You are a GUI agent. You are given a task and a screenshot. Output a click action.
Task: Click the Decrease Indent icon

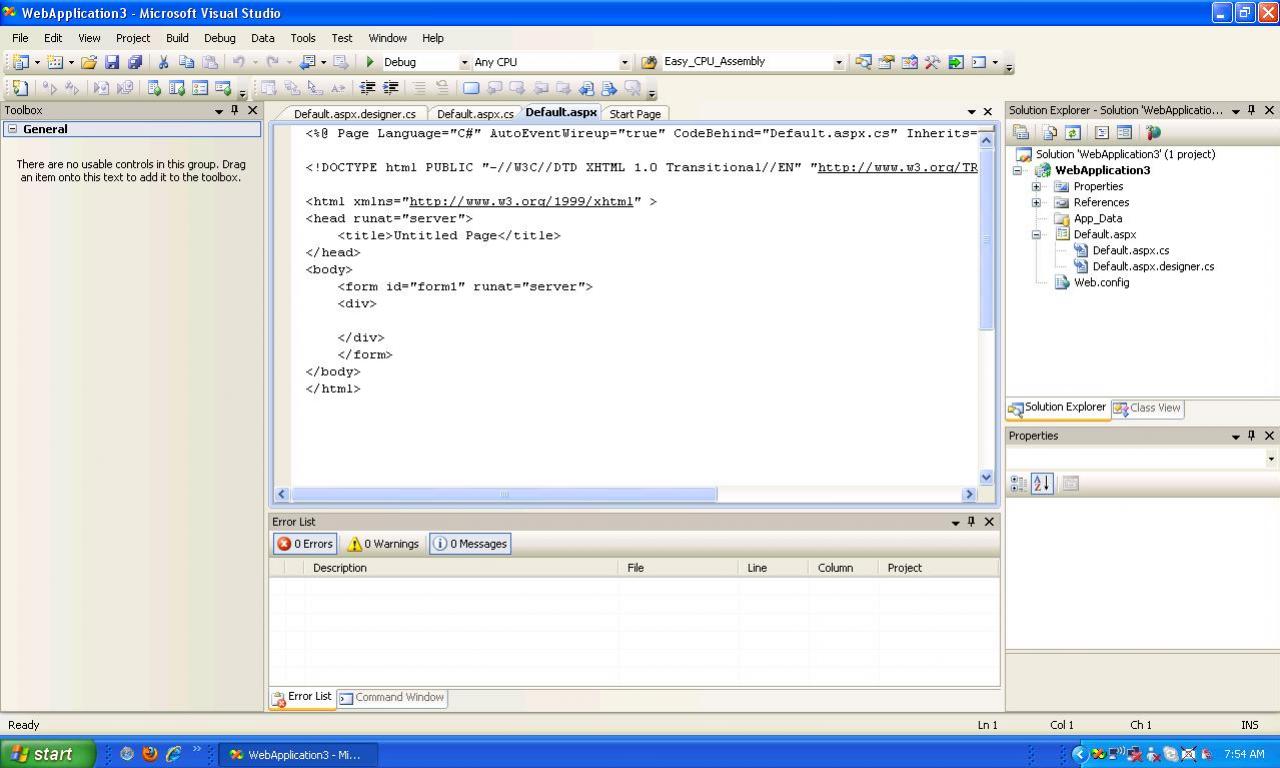pyautogui.click(x=367, y=88)
